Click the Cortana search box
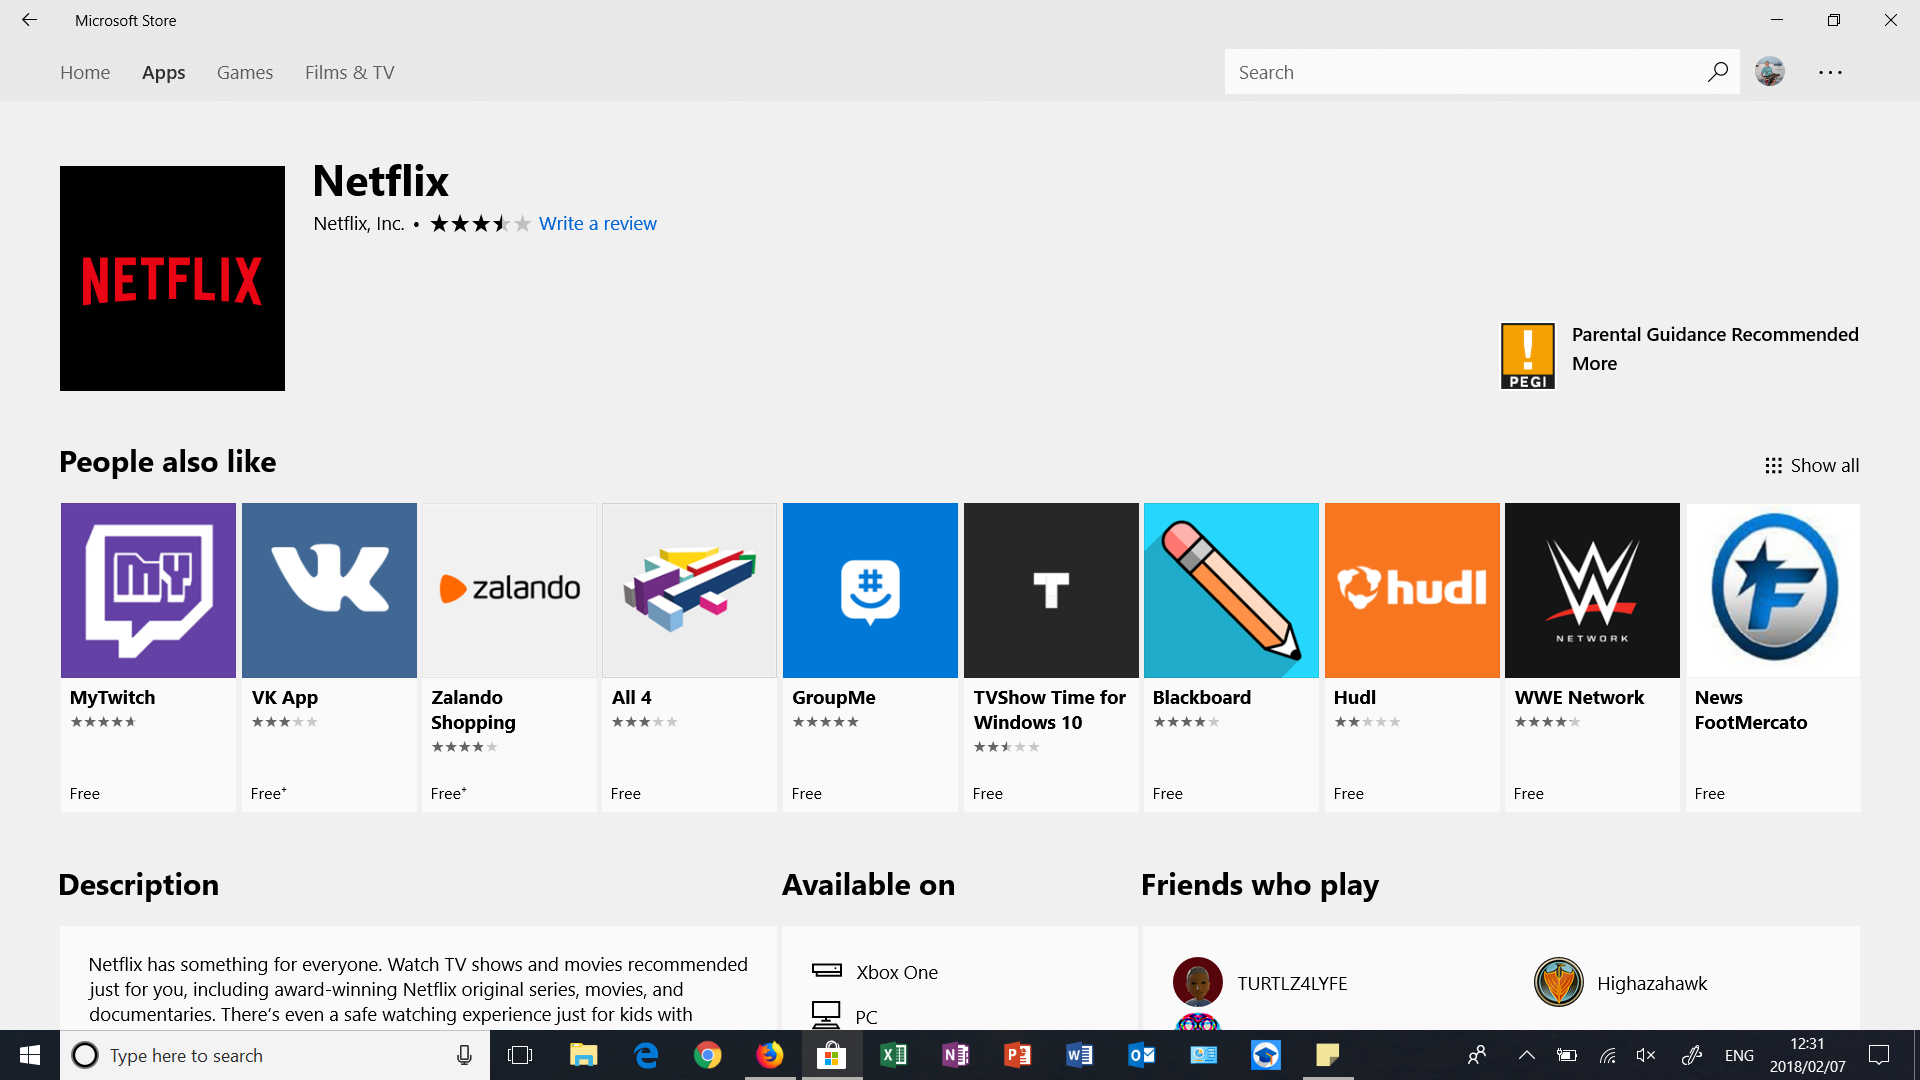Viewport: 1920px width, 1080px height. [x=275, y=1055]
